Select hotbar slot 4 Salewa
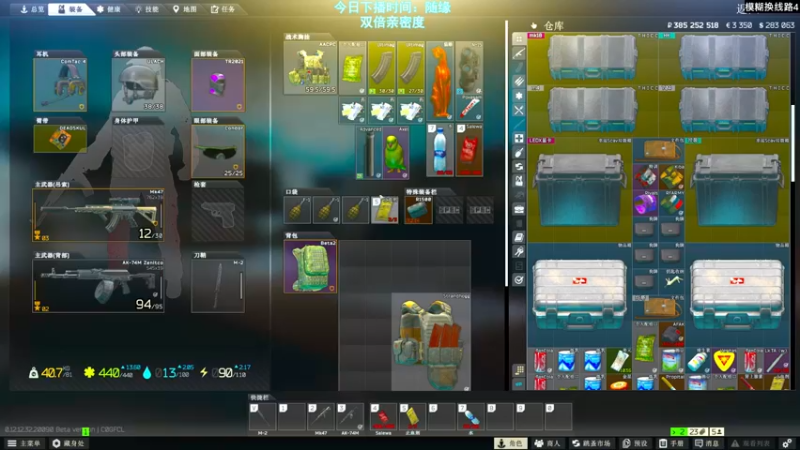Screen dimensions: 800x450 pos(383,417)
